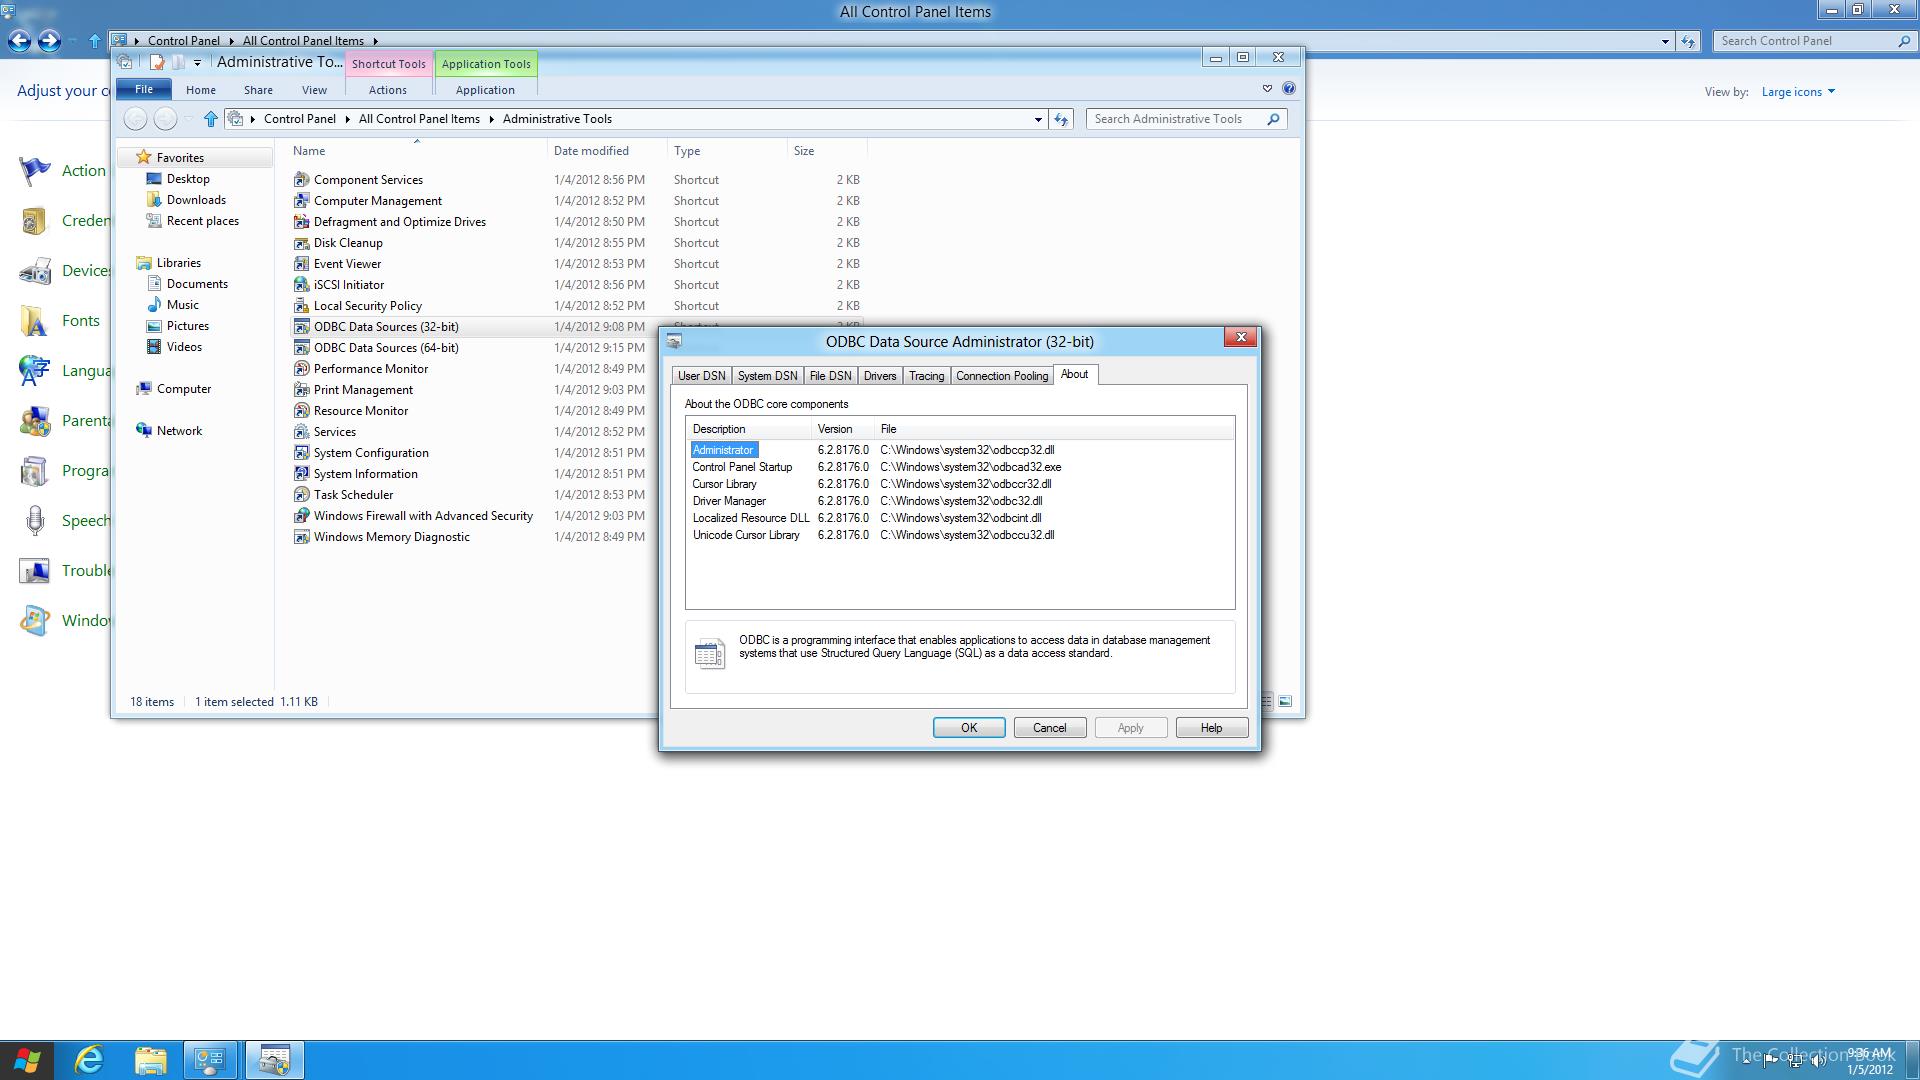Click Search Control Panel field
The width and height of the screenshot is (1920, 1080).
coord(1815,41)
